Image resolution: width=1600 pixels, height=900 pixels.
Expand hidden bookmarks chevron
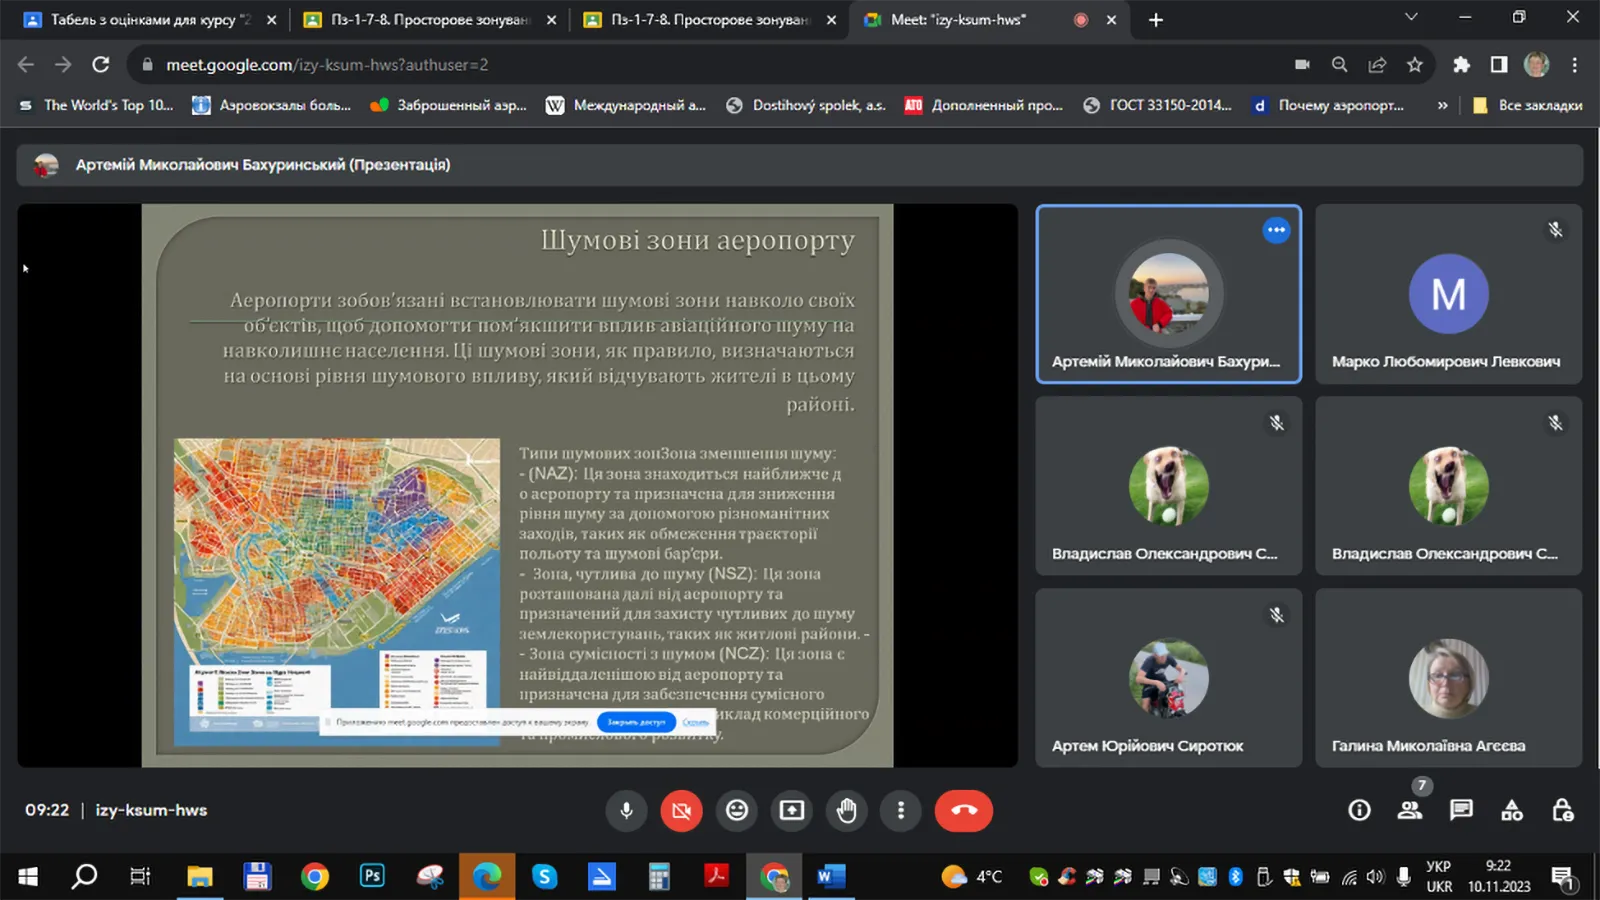click(1442, 105)
